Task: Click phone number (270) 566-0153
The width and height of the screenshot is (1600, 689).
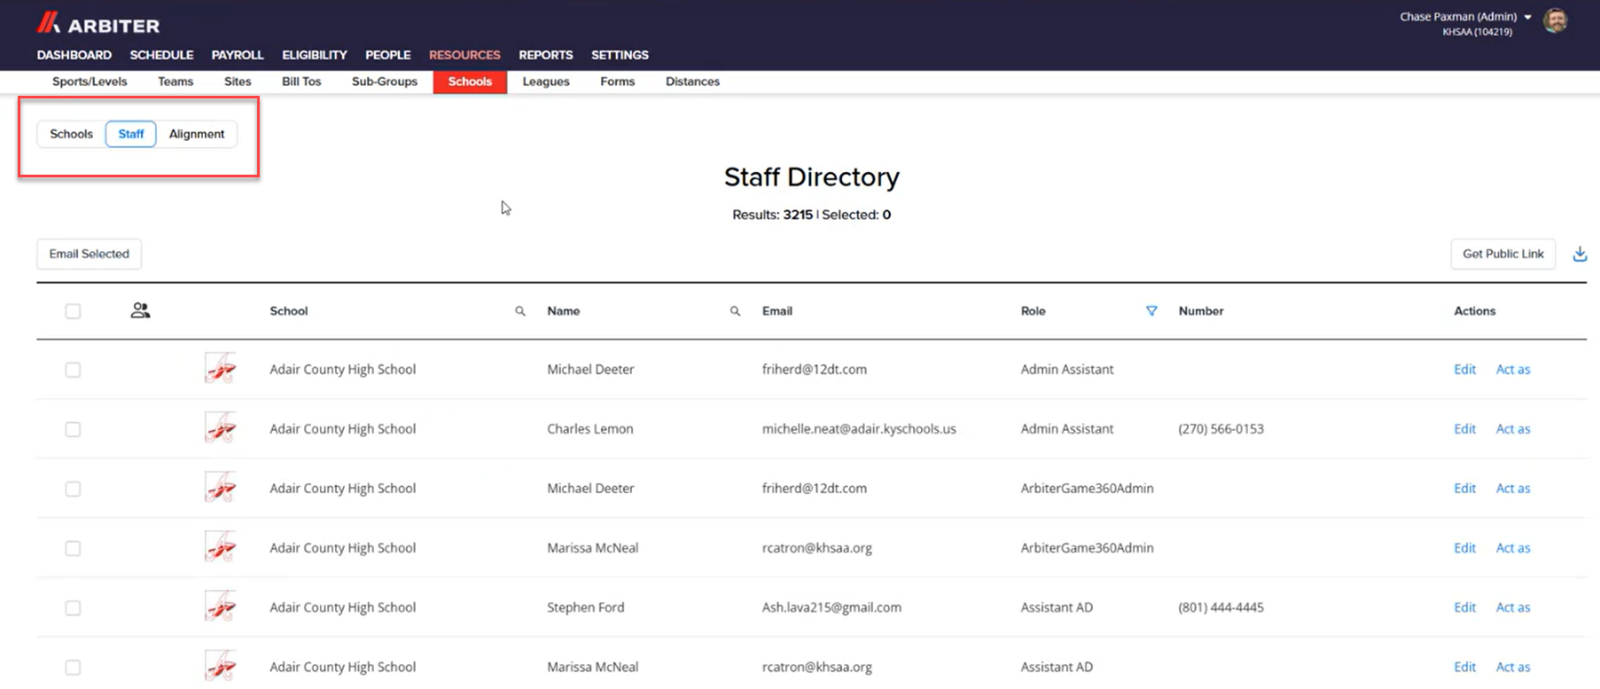Action: click(x=1221, y=429)
